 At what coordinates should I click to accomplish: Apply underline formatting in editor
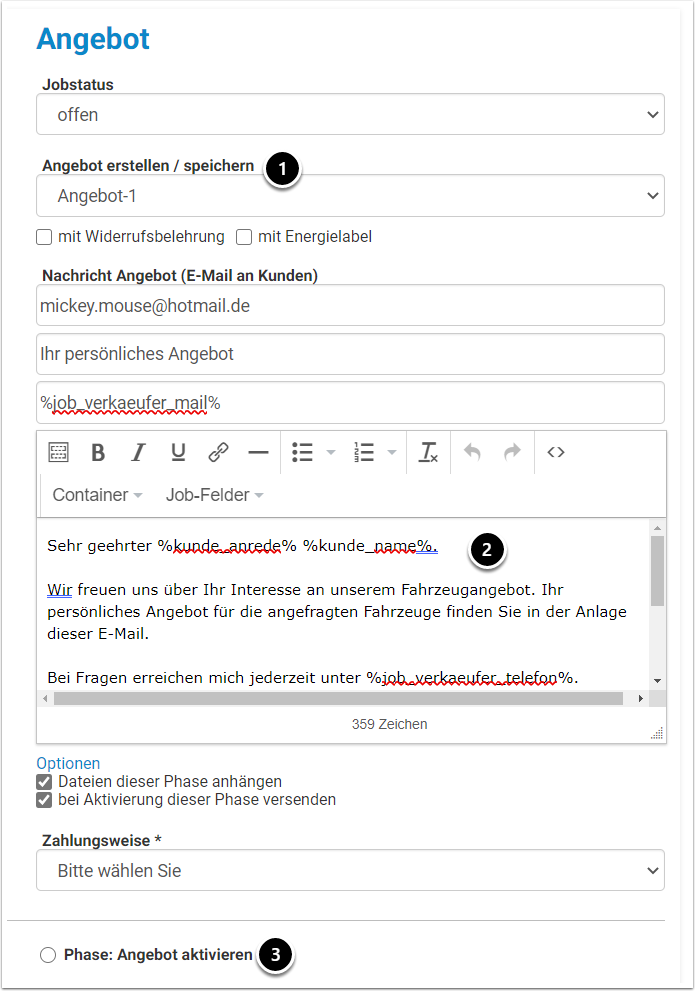(x=178, y=453)
